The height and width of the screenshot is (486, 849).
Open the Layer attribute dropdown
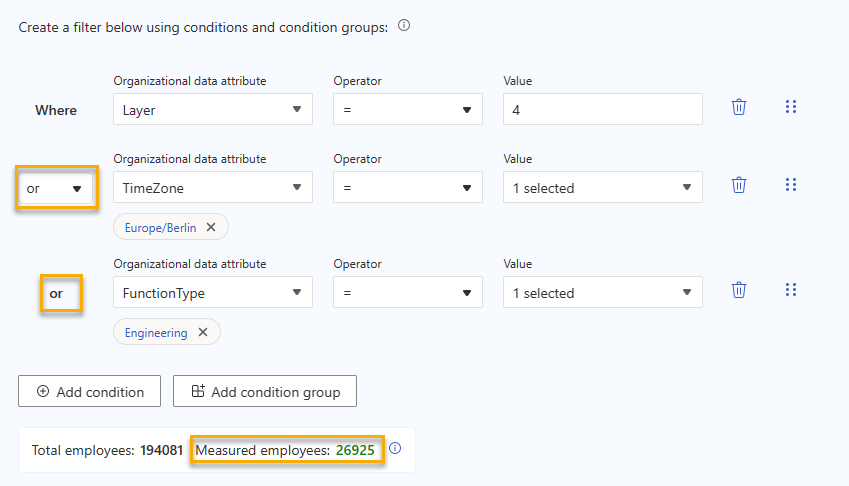[212, 110]
